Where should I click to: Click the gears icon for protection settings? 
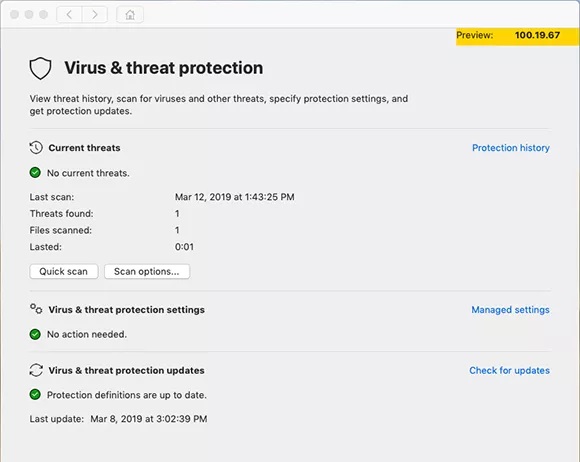point(36,309)
